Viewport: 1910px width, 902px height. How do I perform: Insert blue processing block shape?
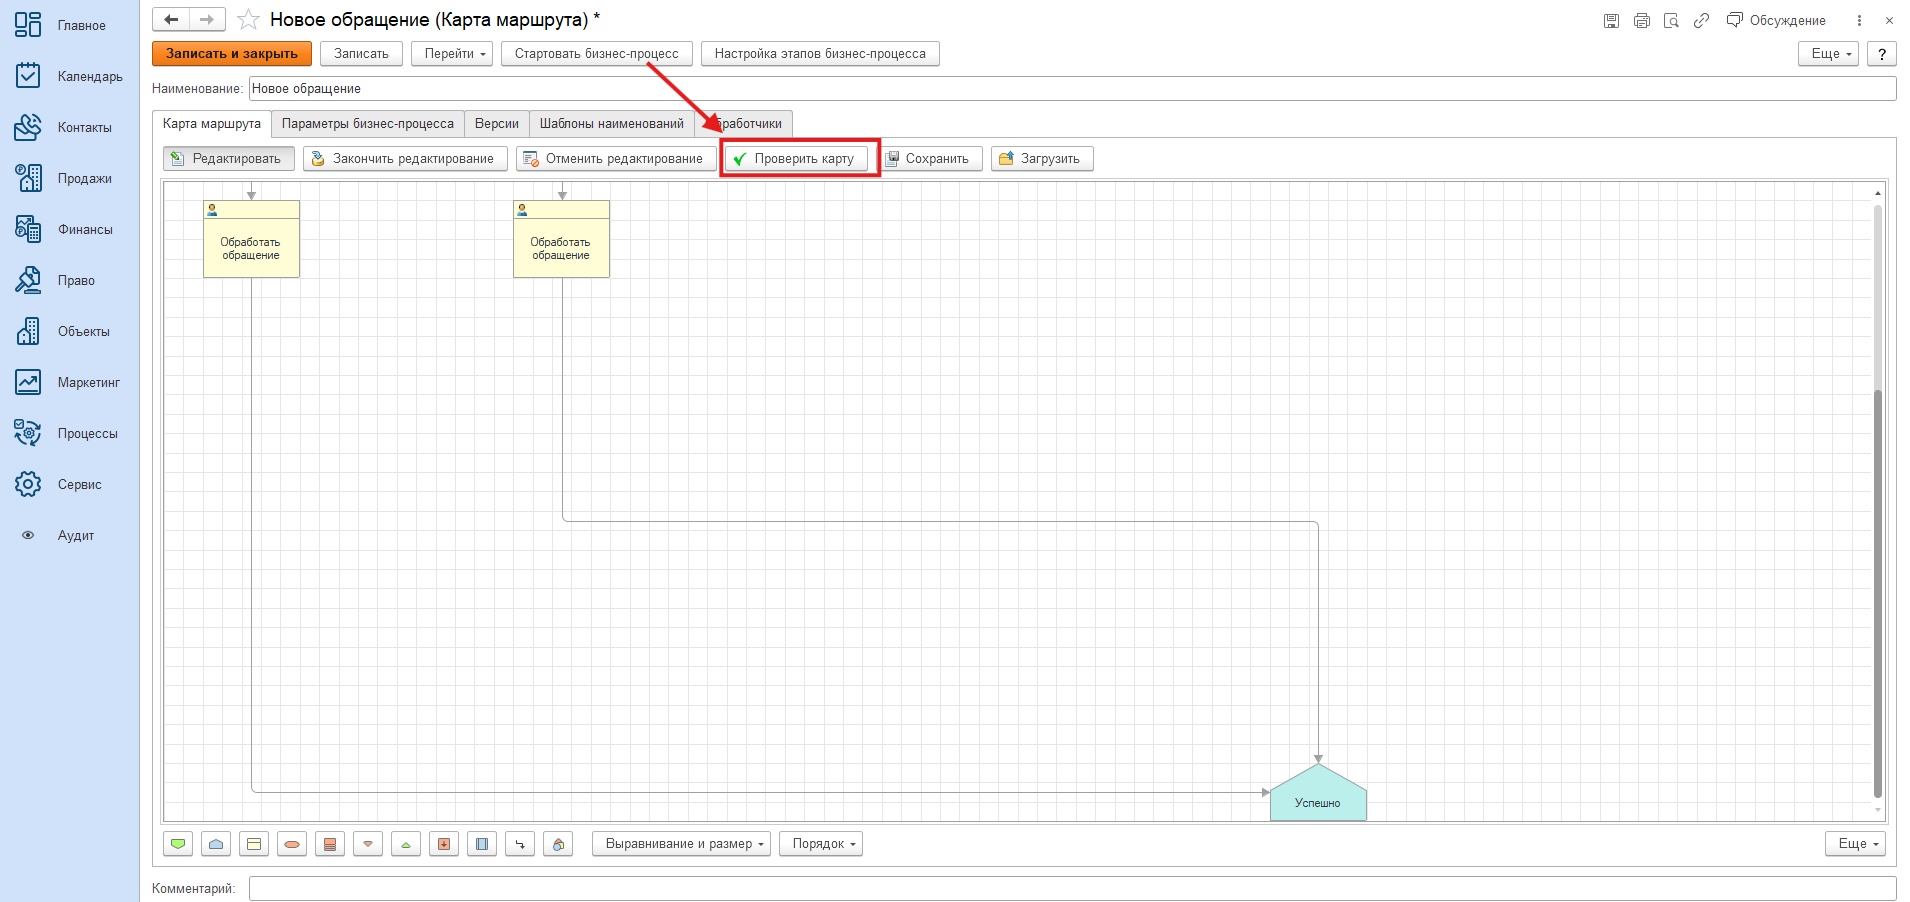[482, 844]
